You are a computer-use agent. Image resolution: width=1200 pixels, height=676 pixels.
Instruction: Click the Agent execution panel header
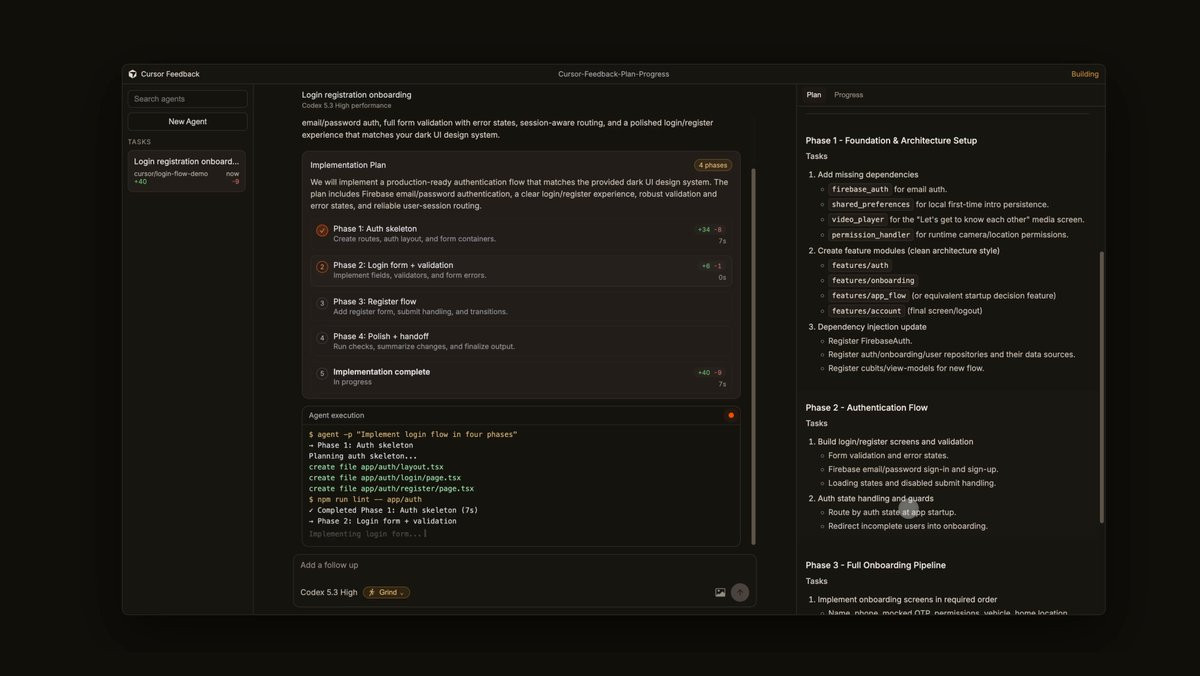[521, 415]
